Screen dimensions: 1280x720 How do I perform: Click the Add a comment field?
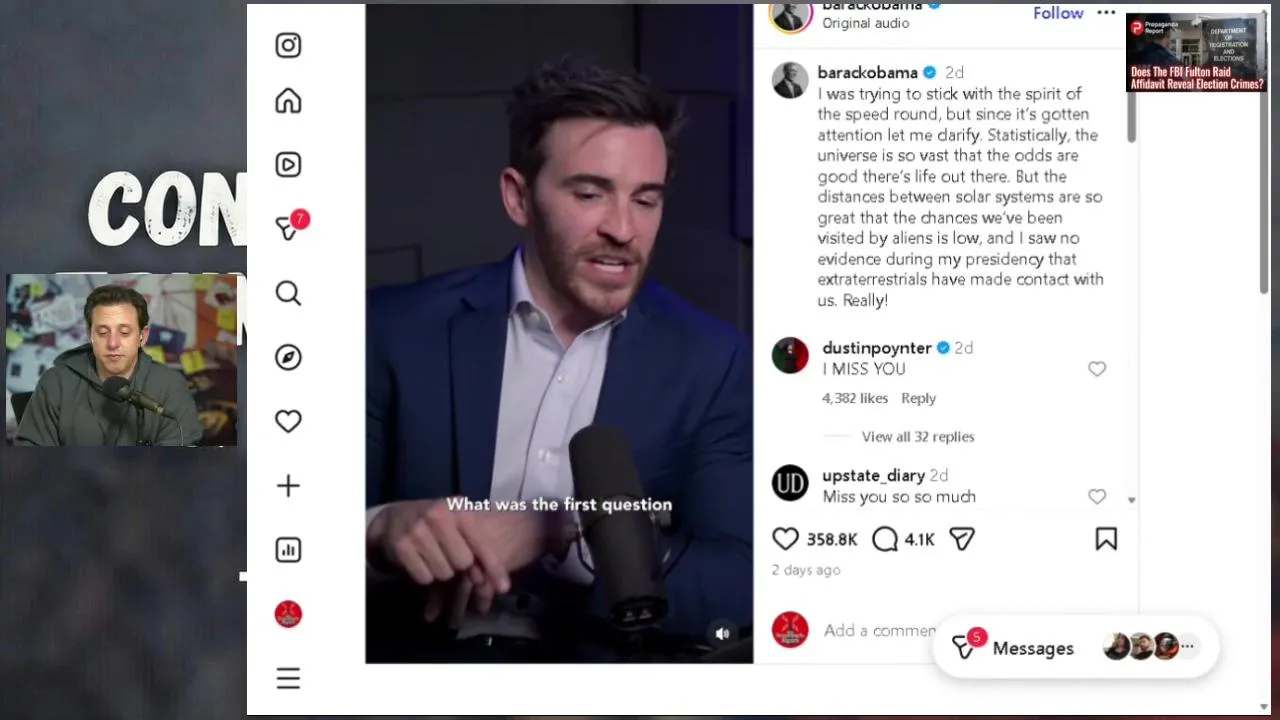point(878,630)
